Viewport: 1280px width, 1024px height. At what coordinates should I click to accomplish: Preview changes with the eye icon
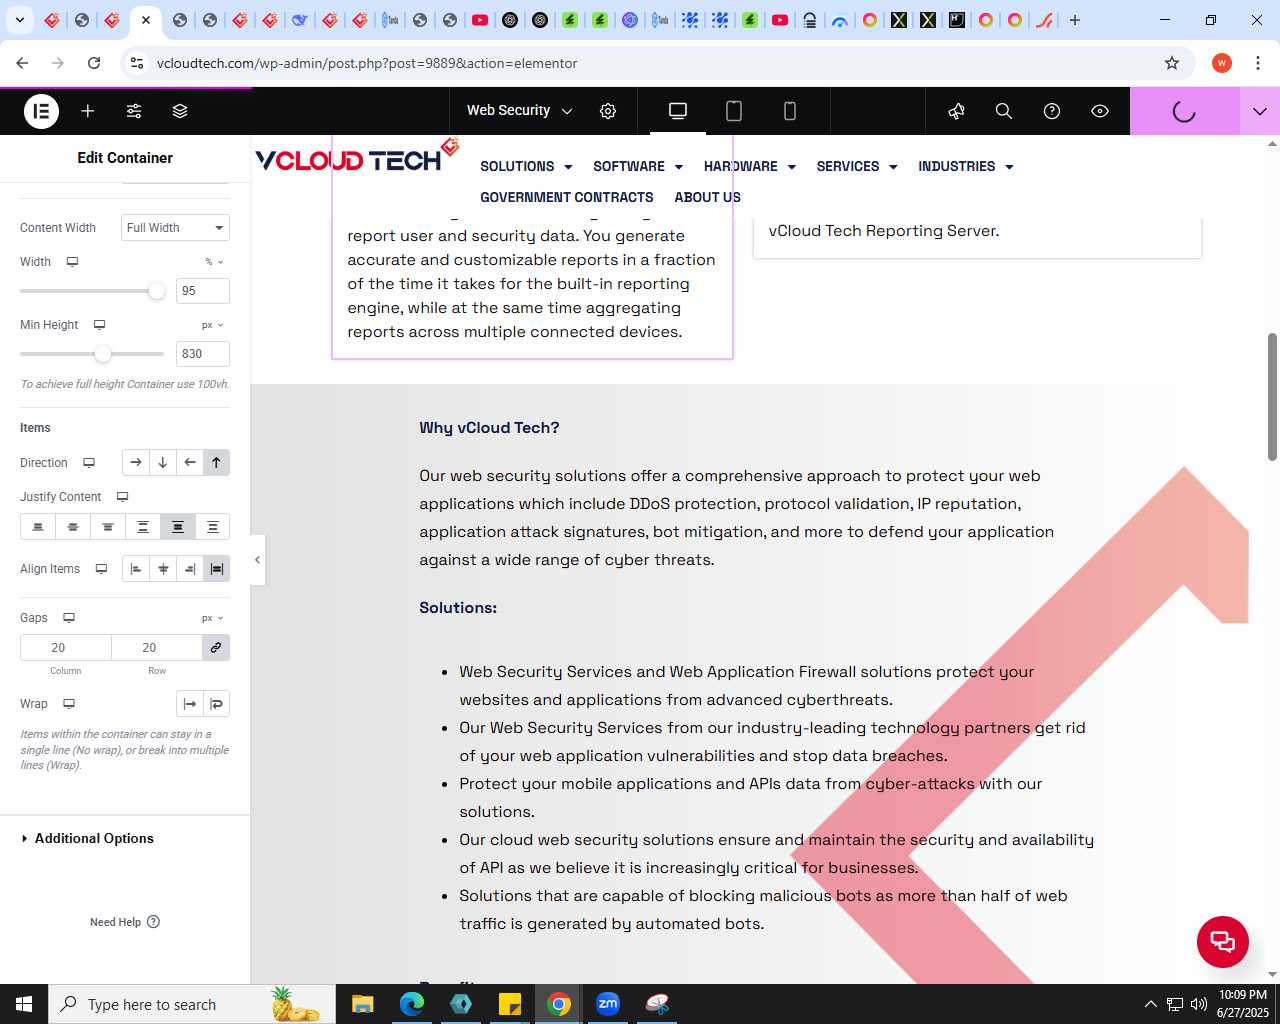click(x=1100, y=111)
